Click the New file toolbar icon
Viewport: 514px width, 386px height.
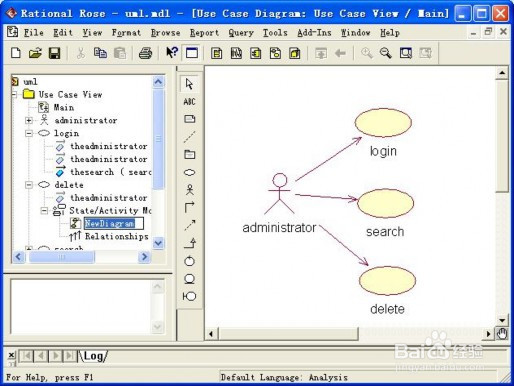point(16,53)
